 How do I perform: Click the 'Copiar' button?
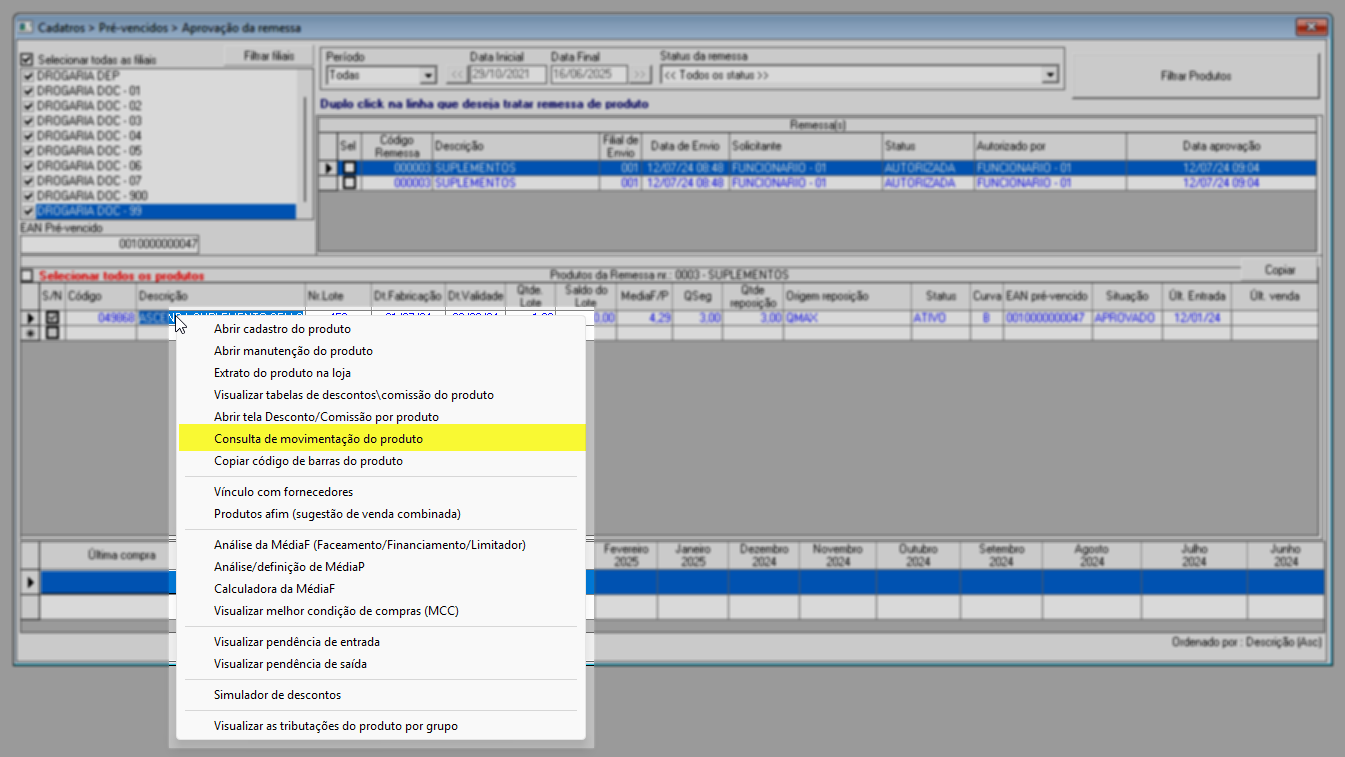1280,270
